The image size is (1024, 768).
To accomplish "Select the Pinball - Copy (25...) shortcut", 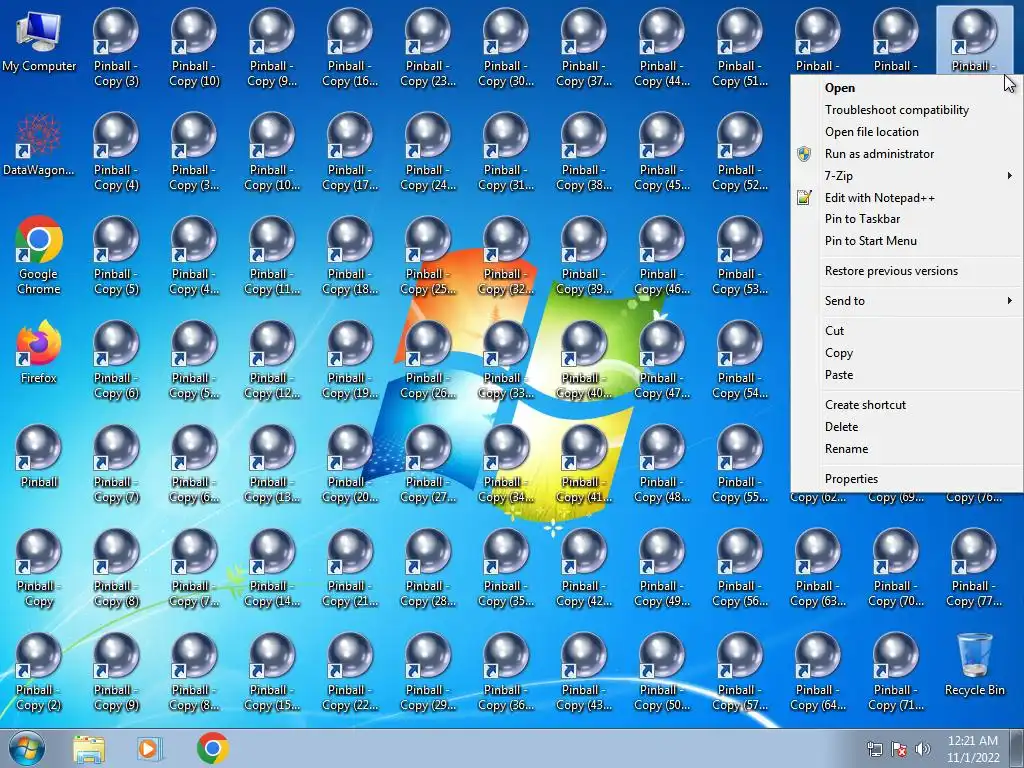I will pyautogui.click(x=428, y=255).
